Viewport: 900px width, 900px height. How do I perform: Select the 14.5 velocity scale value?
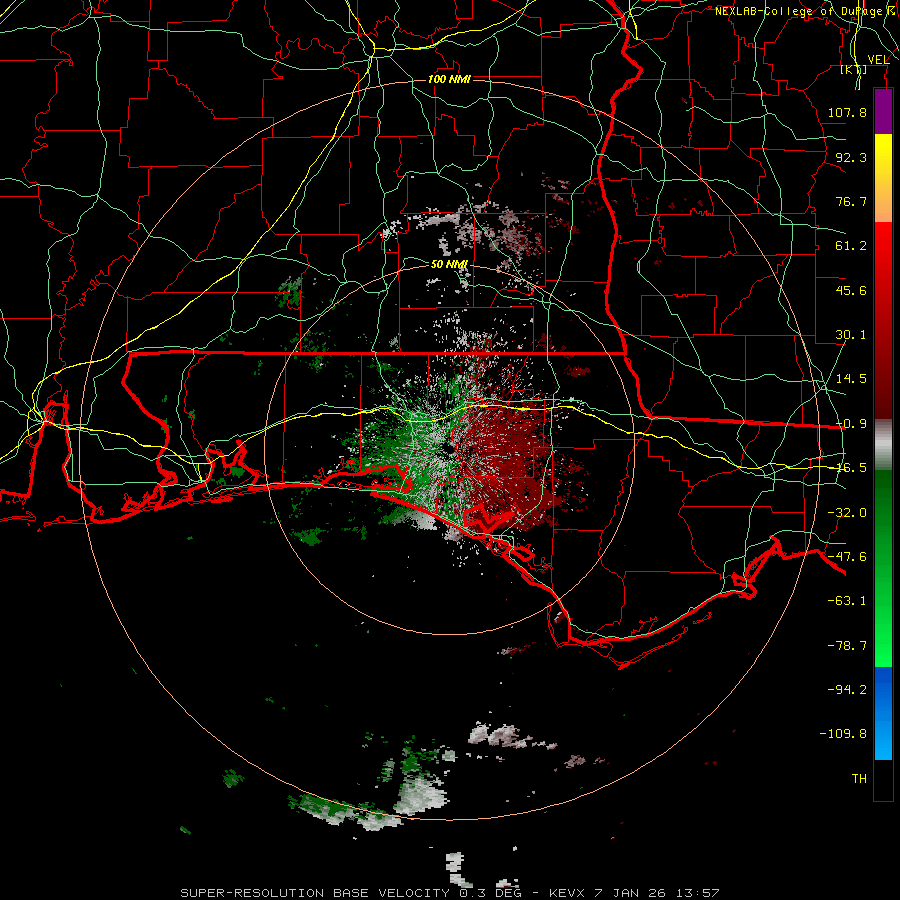tap(851, 379)
